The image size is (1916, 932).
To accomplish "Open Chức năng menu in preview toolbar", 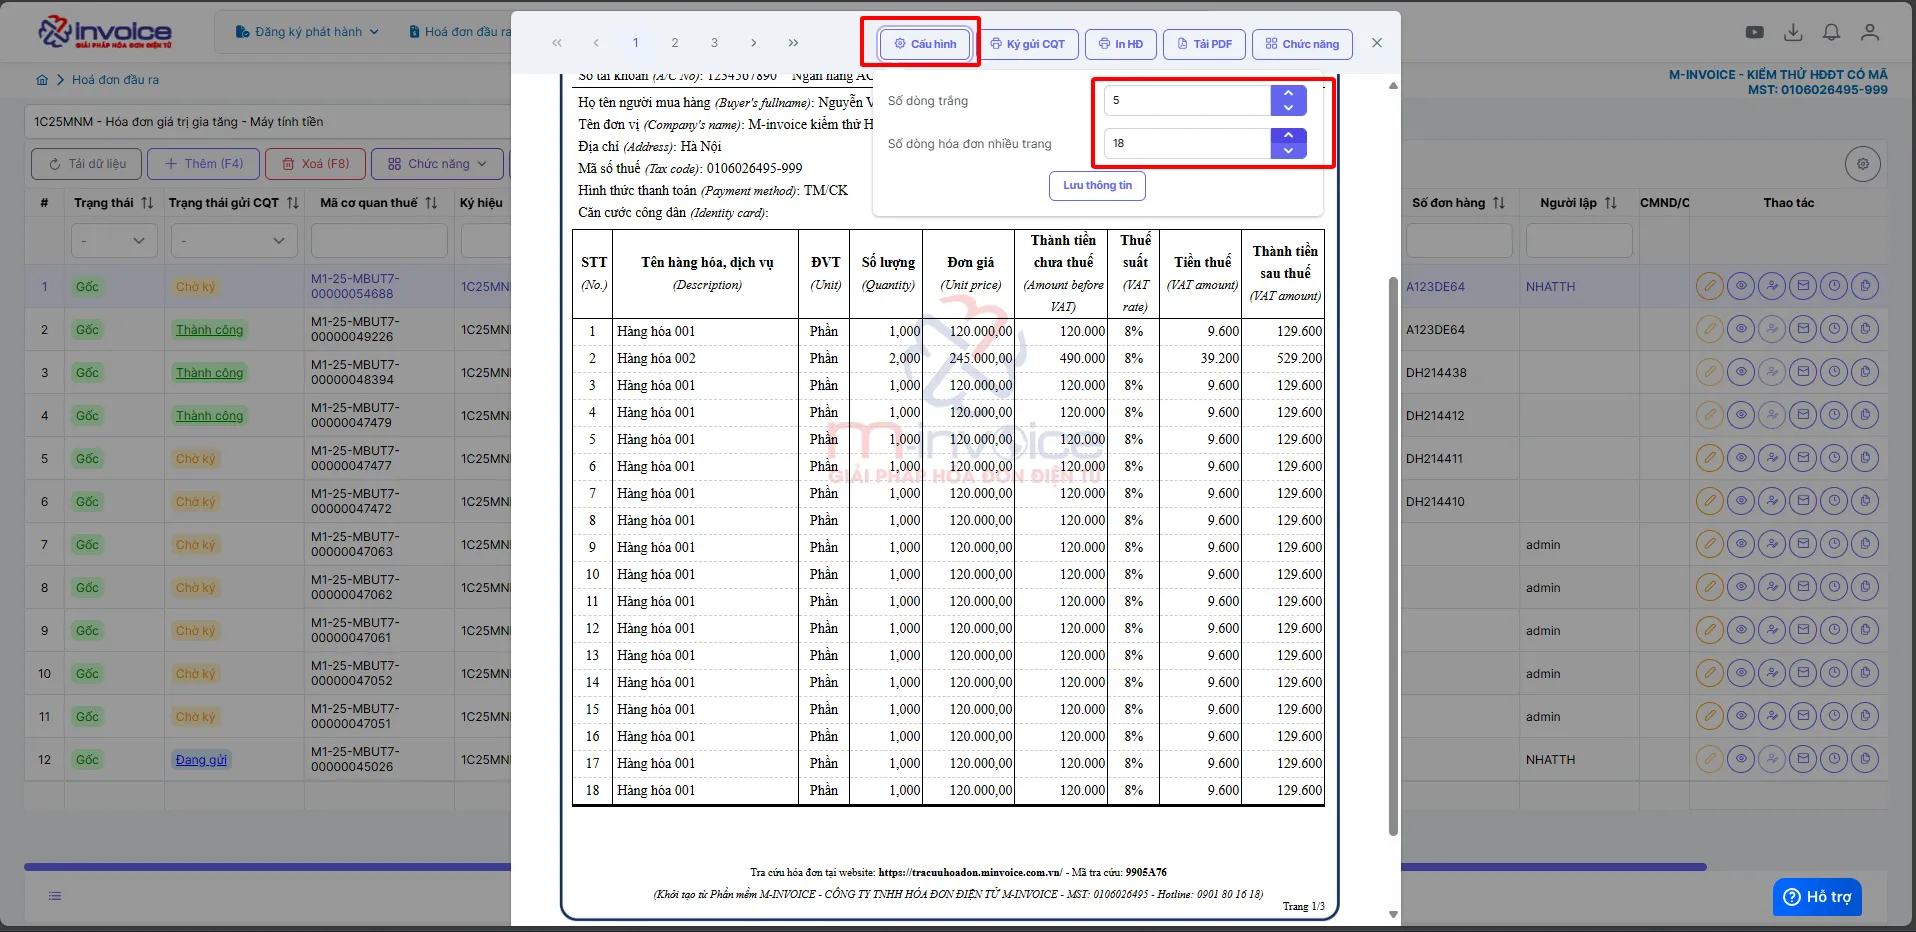I will [x=1302, y=44].
